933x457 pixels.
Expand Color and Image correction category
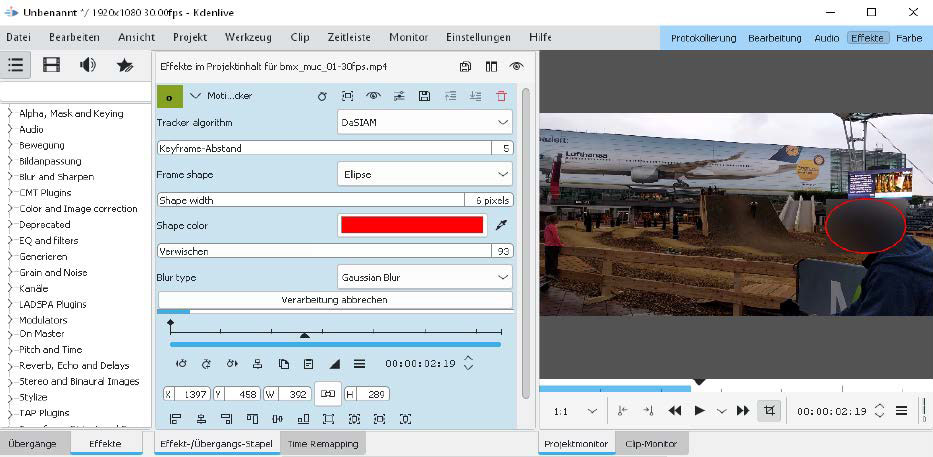(x=10, y=209)
